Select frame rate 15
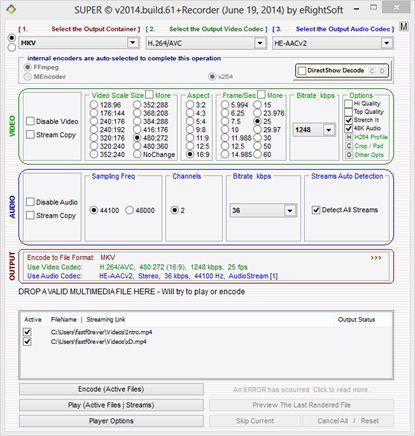415x436 pixels. [x=258, y=105]
